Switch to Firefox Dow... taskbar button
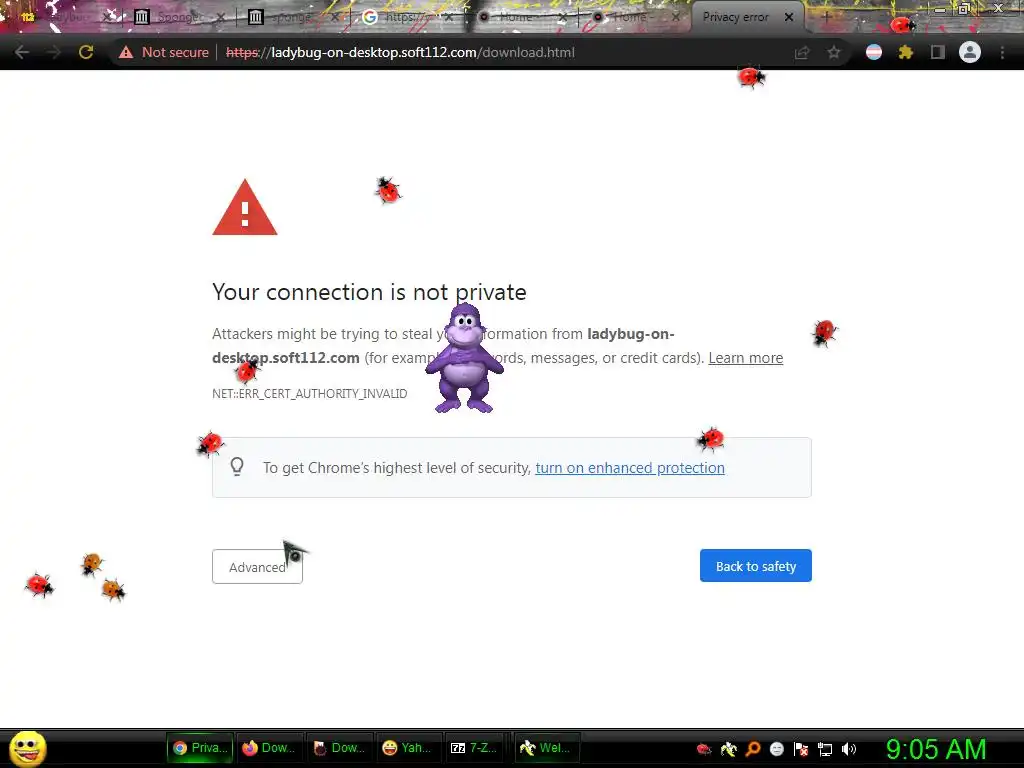The height and width of the screenshot is (768, 1024). (268, 748)
